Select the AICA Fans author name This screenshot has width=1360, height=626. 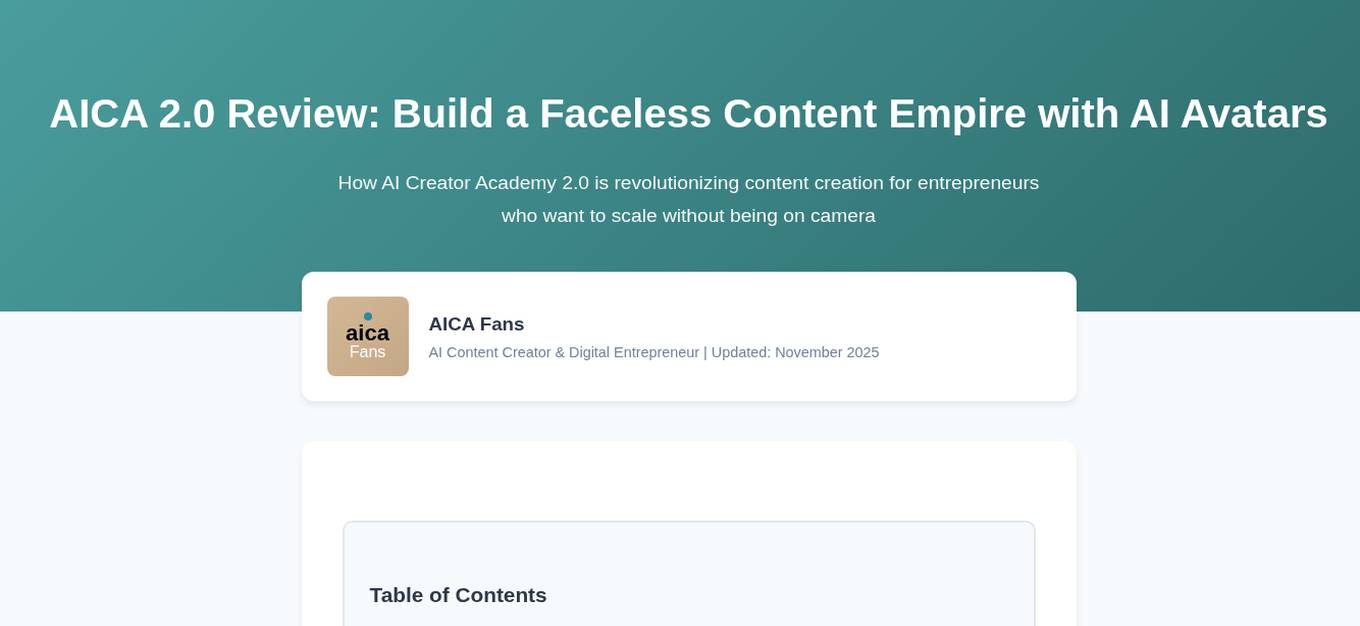point(476,324)
